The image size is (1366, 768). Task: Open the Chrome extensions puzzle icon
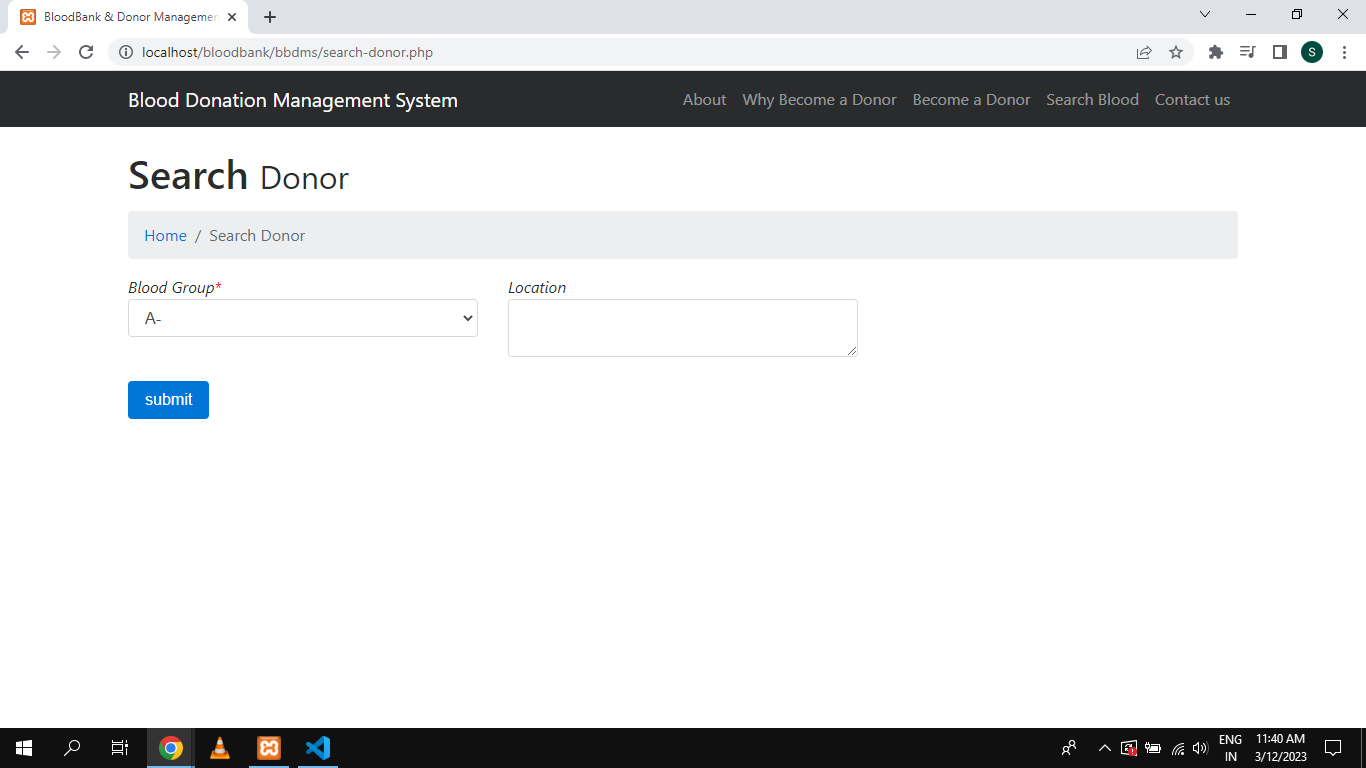1215,51
